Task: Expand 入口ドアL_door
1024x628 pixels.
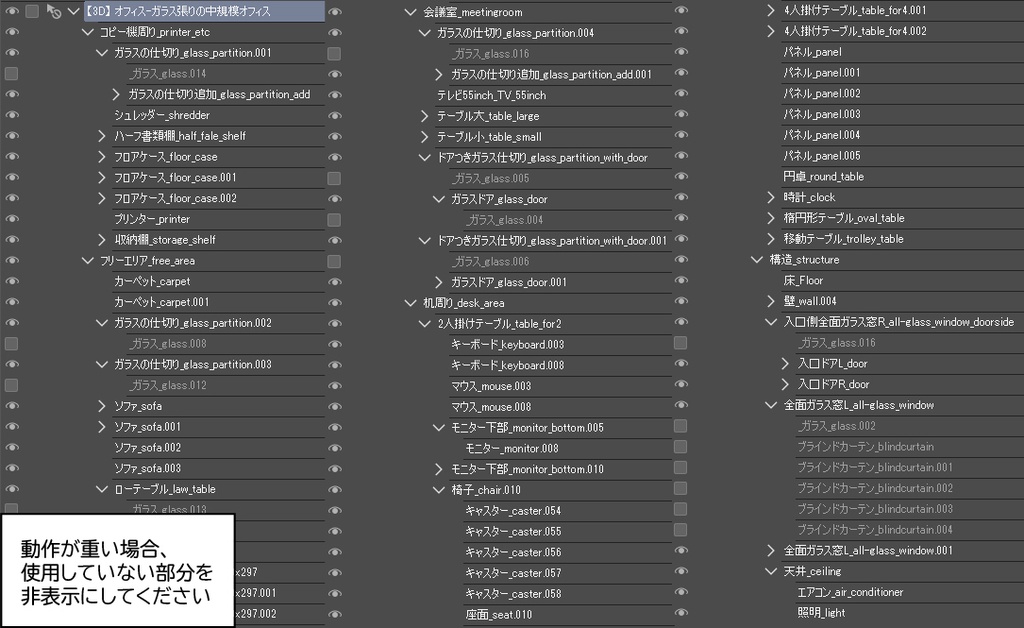Action: coord(785,364)
